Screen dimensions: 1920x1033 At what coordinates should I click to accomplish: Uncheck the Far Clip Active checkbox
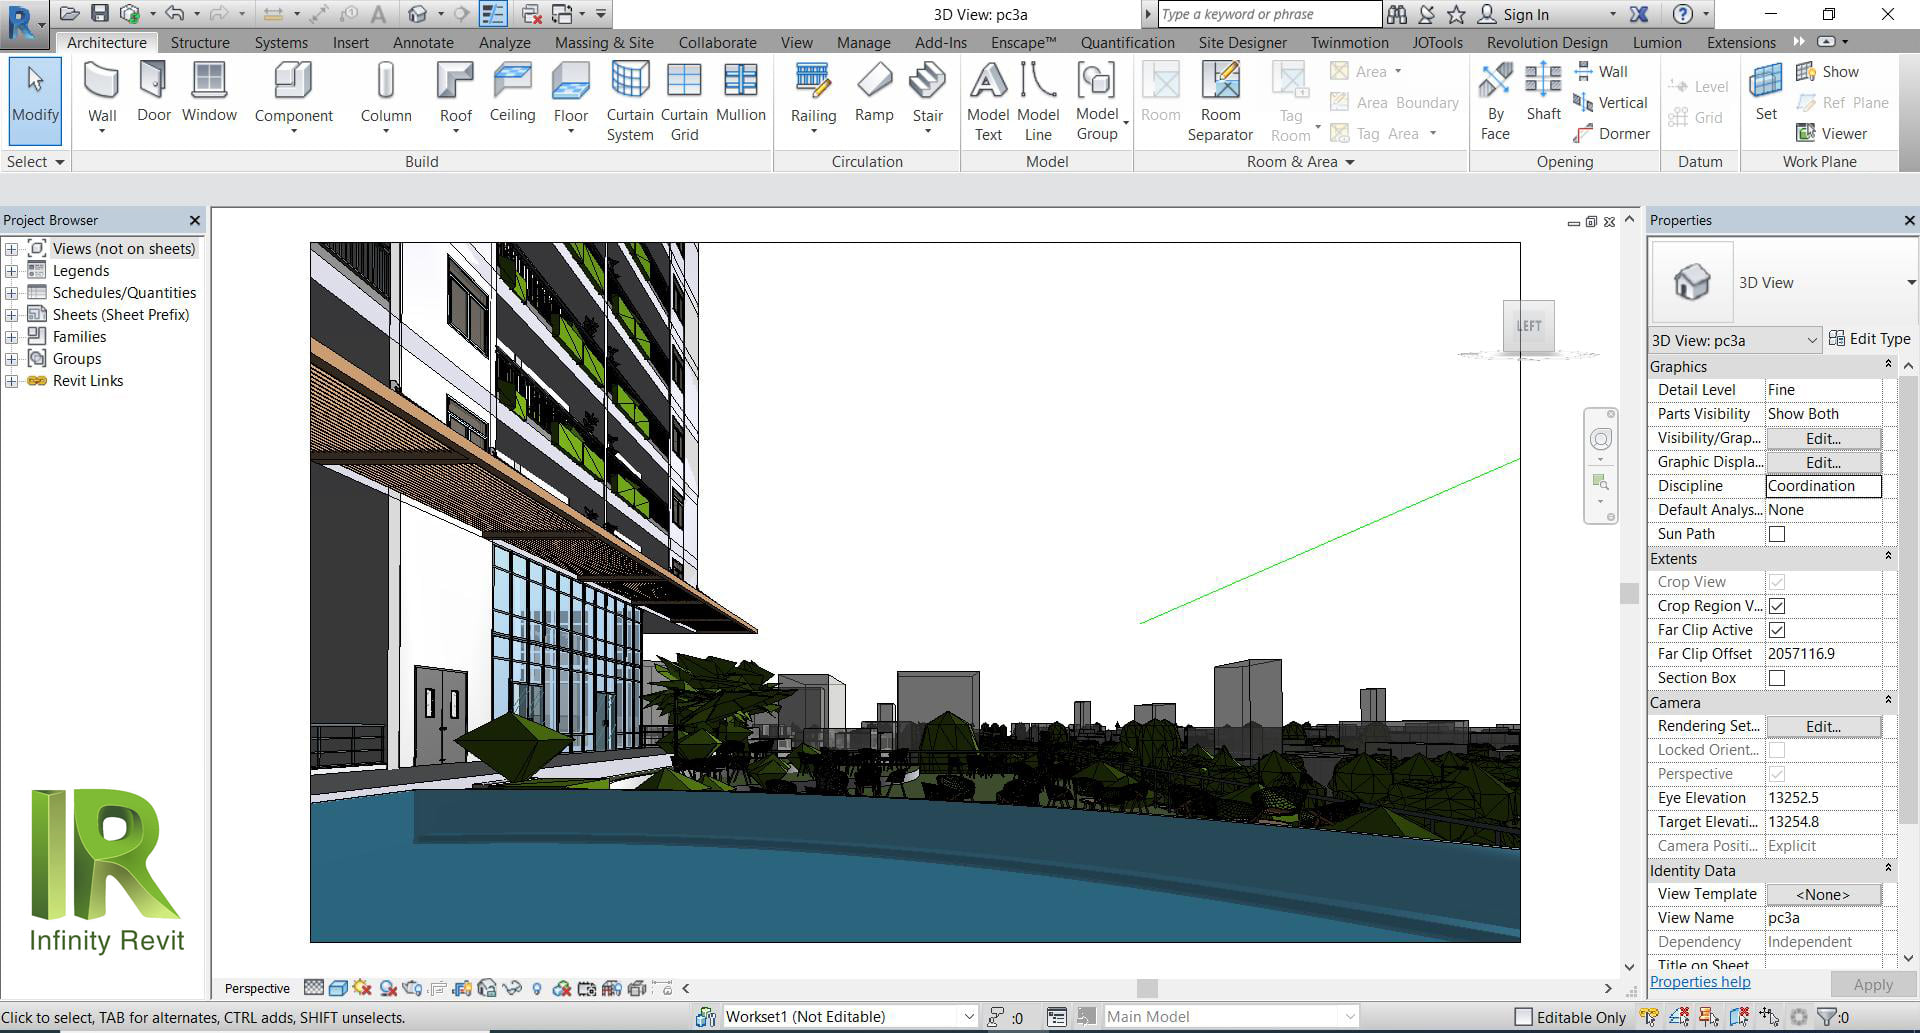point(1777,630)
